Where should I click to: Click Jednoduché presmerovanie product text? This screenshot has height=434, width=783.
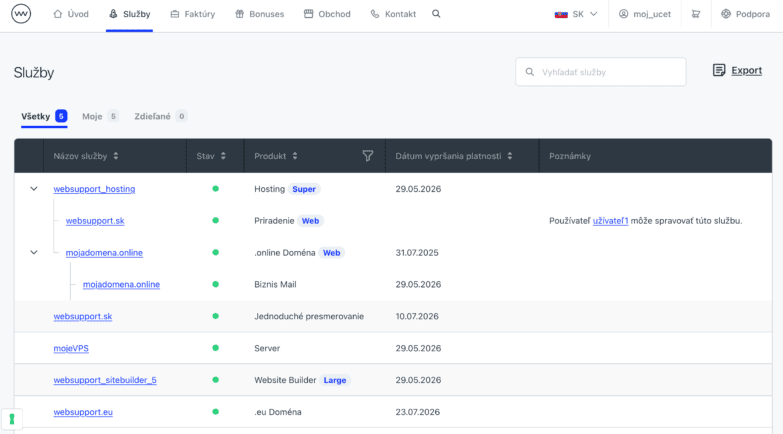(x=309, y=317)
